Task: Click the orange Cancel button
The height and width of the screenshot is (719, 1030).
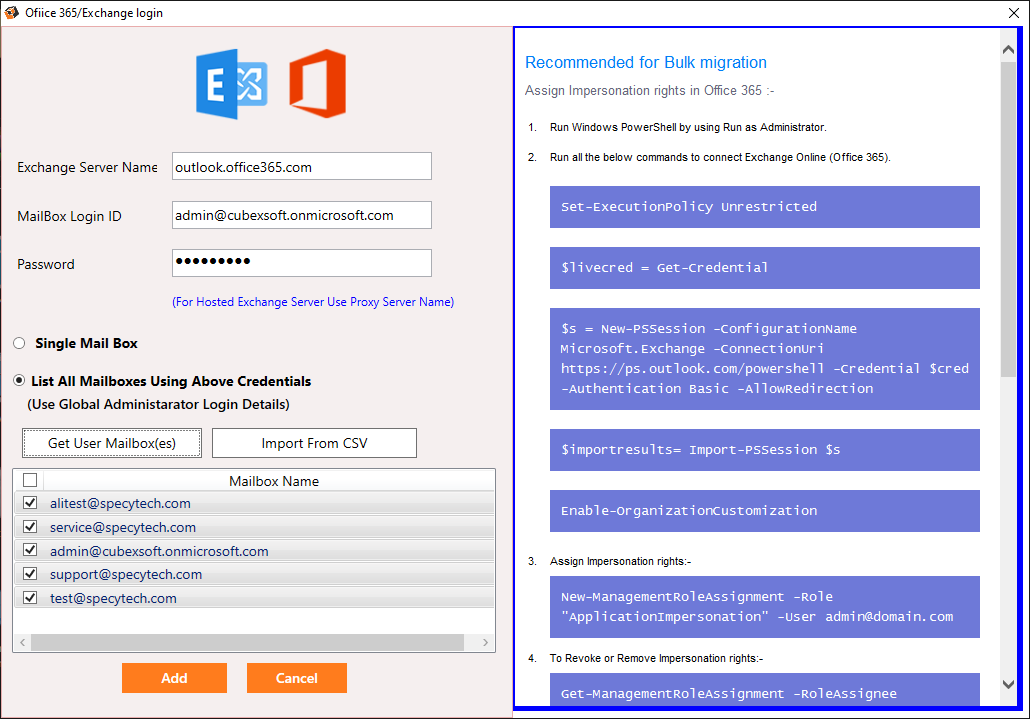Action: pyautogui.click(x=296, y=678)
